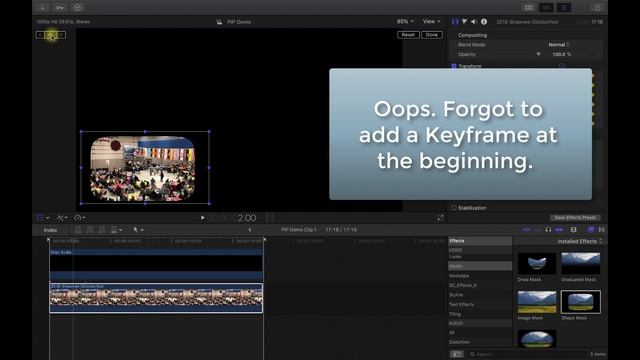Toggle the timeline panel layout icon
Viewport: 640px width, 360px height.
546,7
